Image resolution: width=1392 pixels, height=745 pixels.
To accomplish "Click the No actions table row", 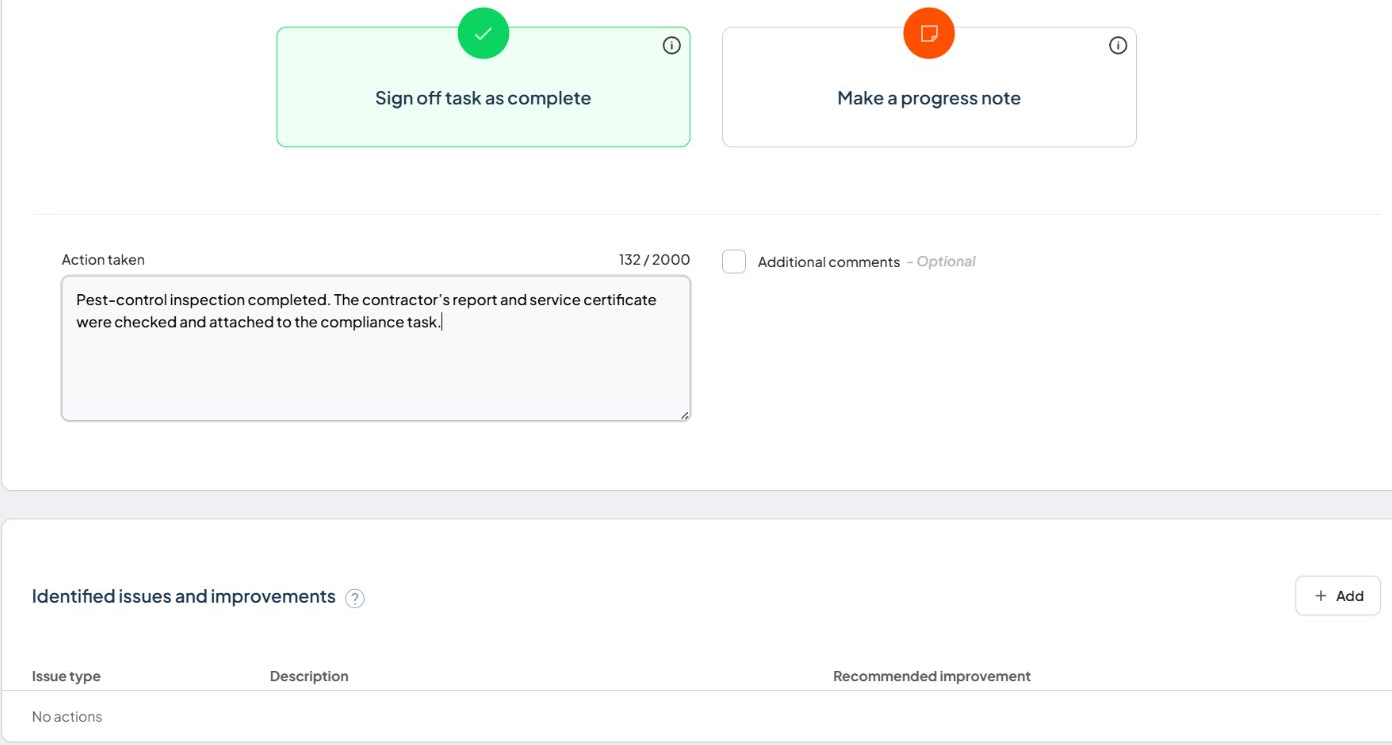I will point(696,716).
